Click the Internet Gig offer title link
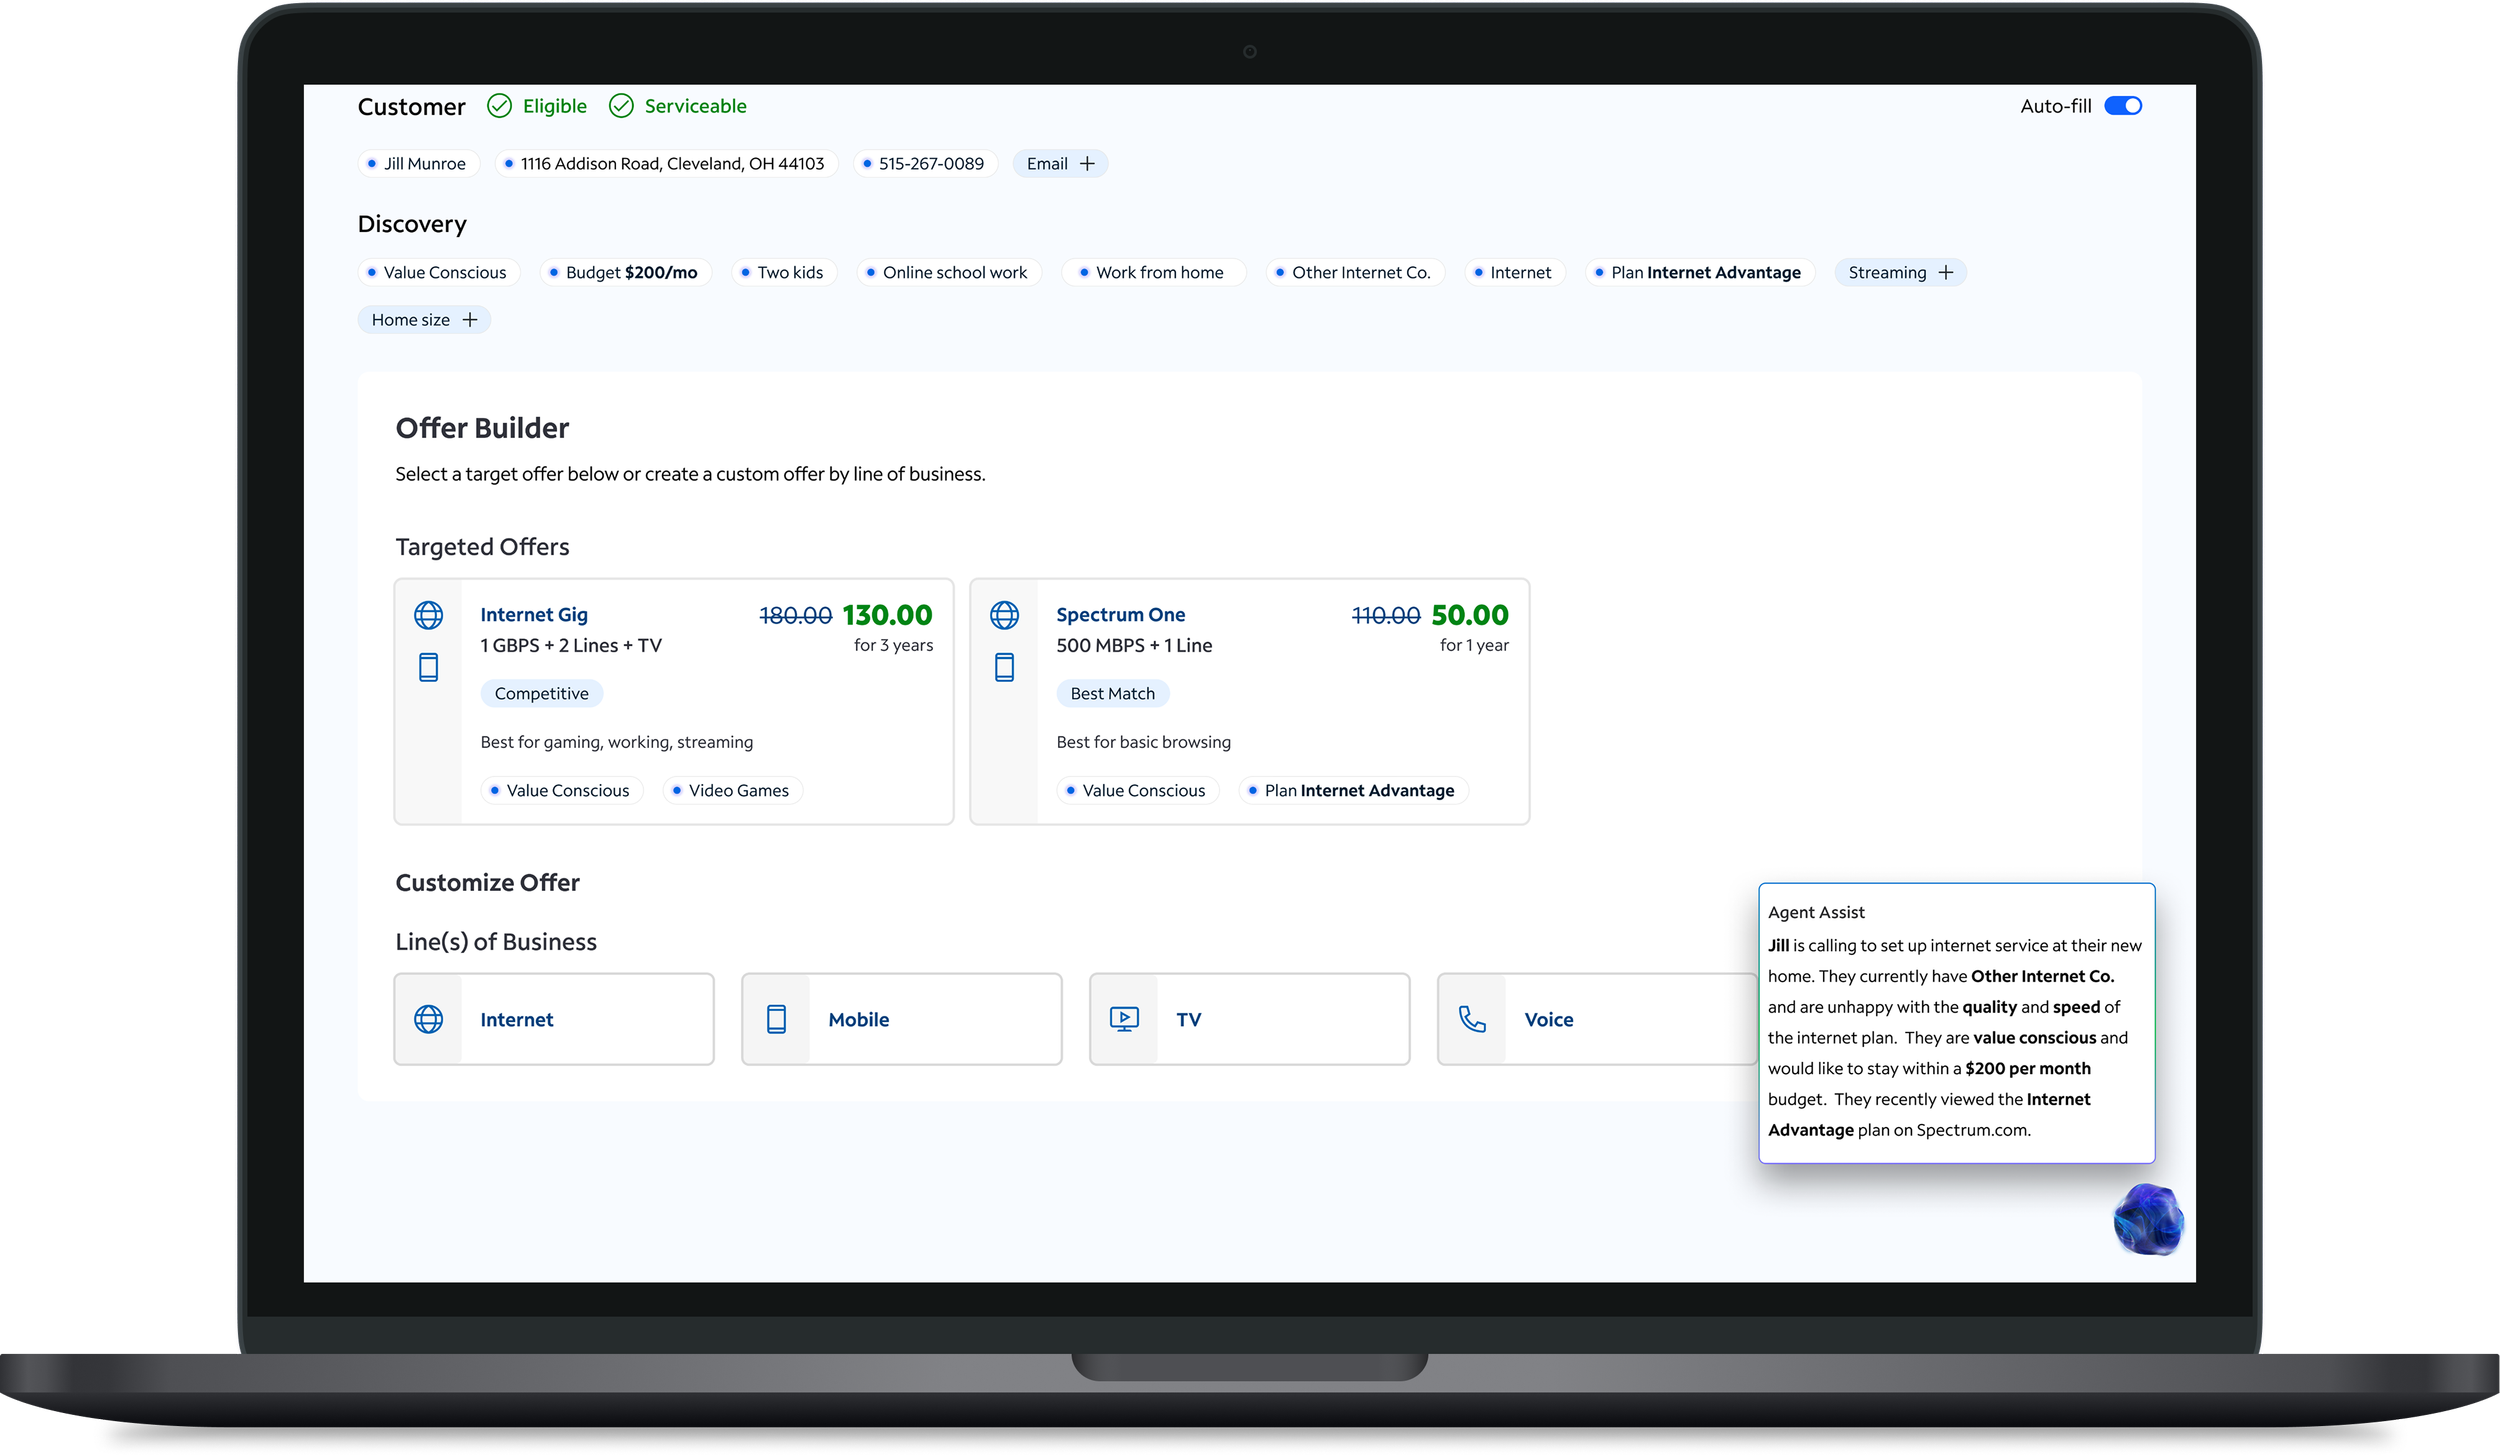 click(x=534, y=615)
